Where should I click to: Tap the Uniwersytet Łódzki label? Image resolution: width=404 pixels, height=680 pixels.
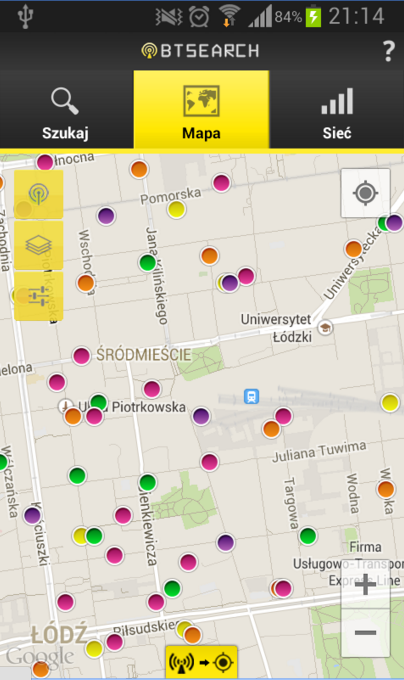[277, 328]
